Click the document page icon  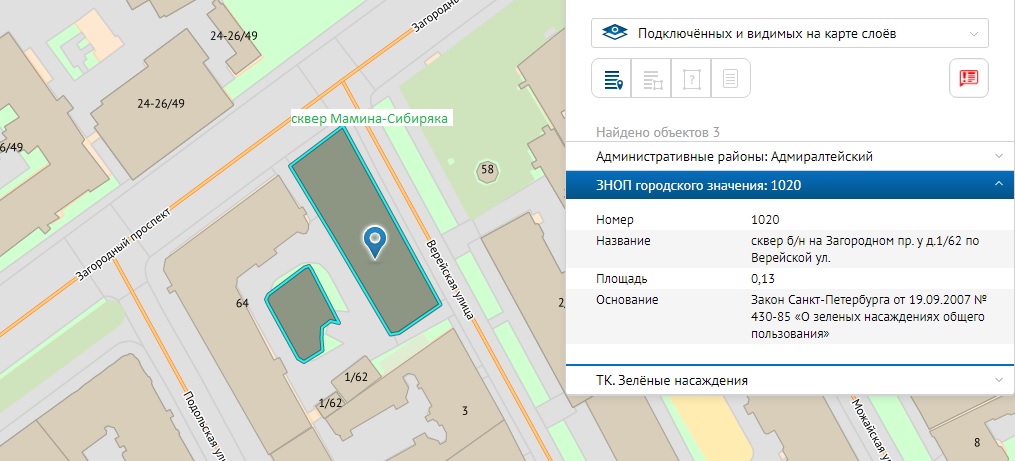point(731,79)
